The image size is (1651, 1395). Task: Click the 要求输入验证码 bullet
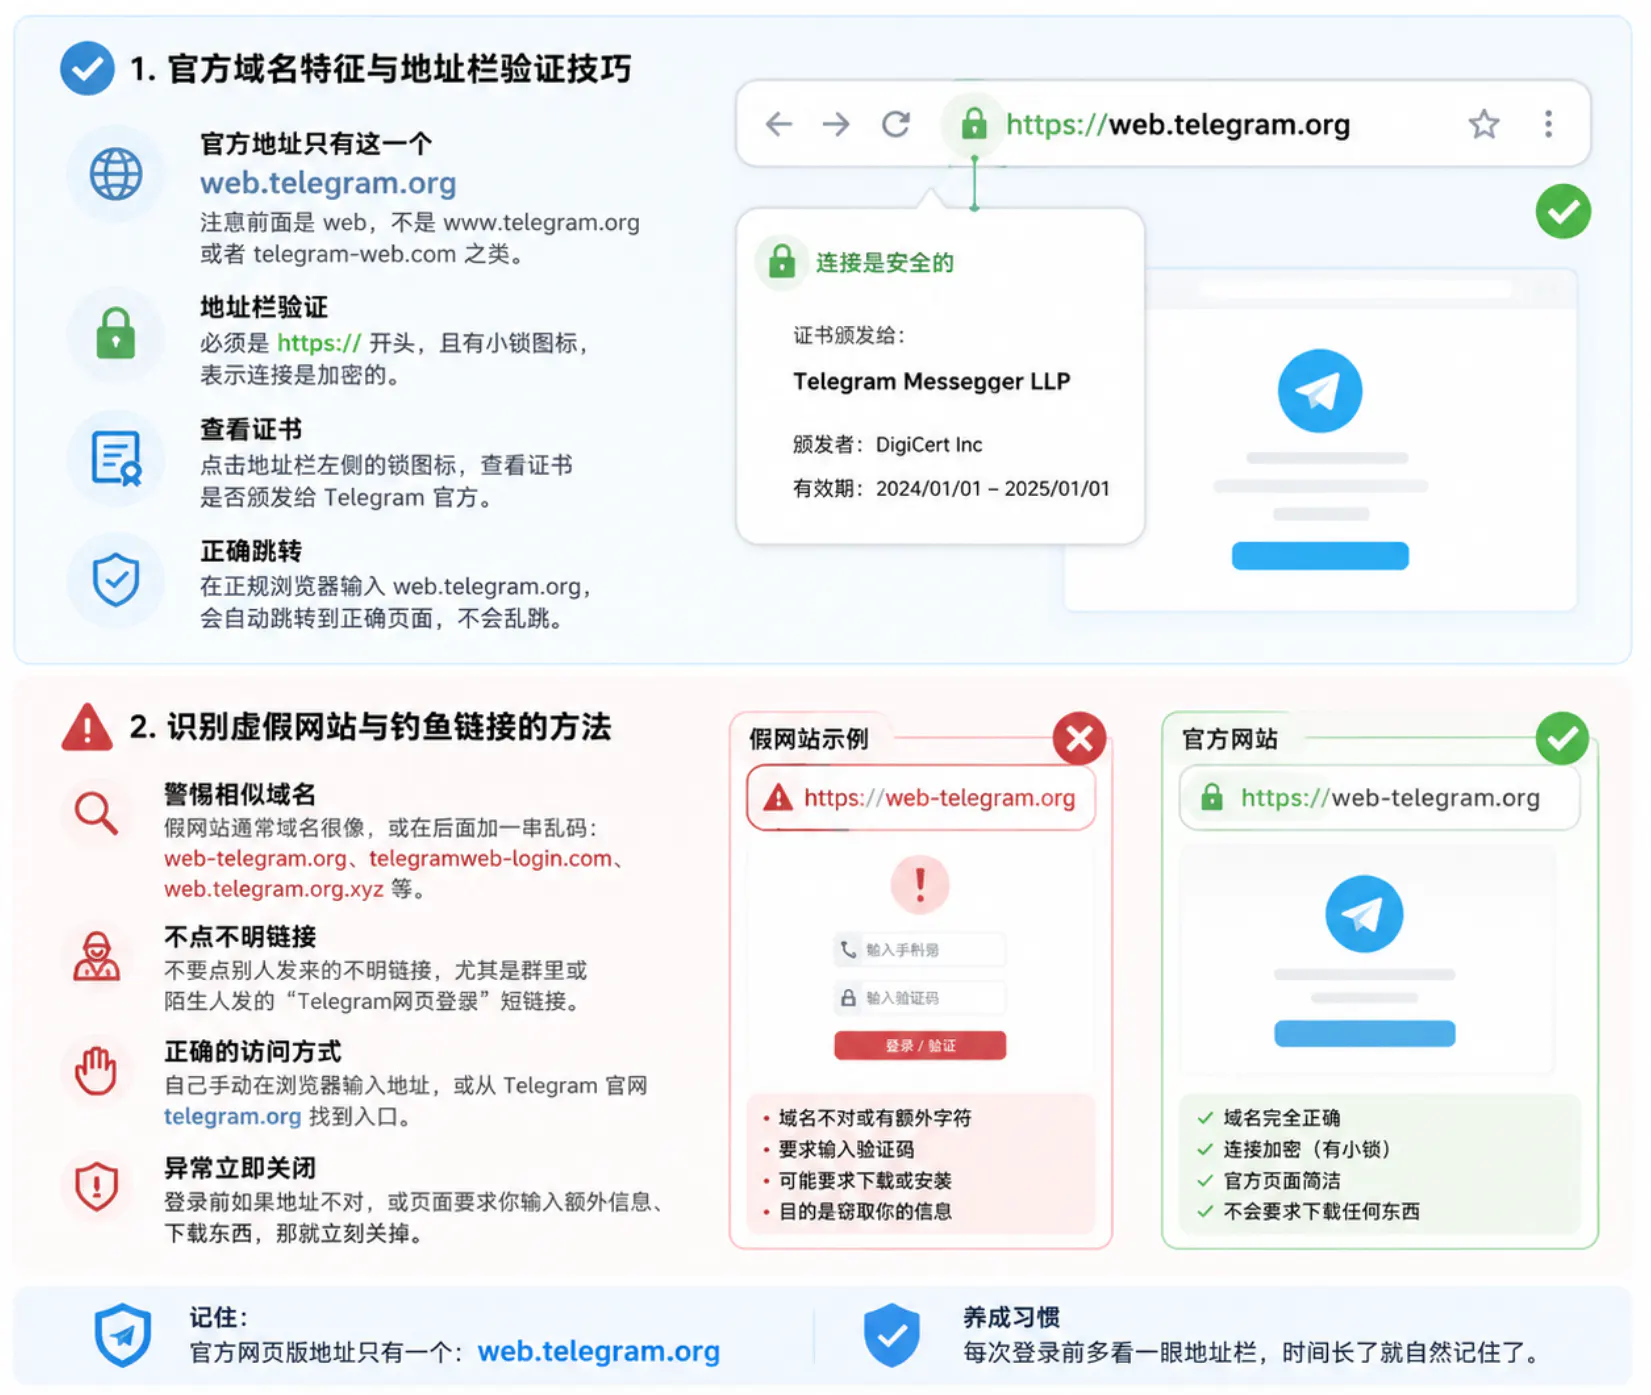coord(837,1149)
